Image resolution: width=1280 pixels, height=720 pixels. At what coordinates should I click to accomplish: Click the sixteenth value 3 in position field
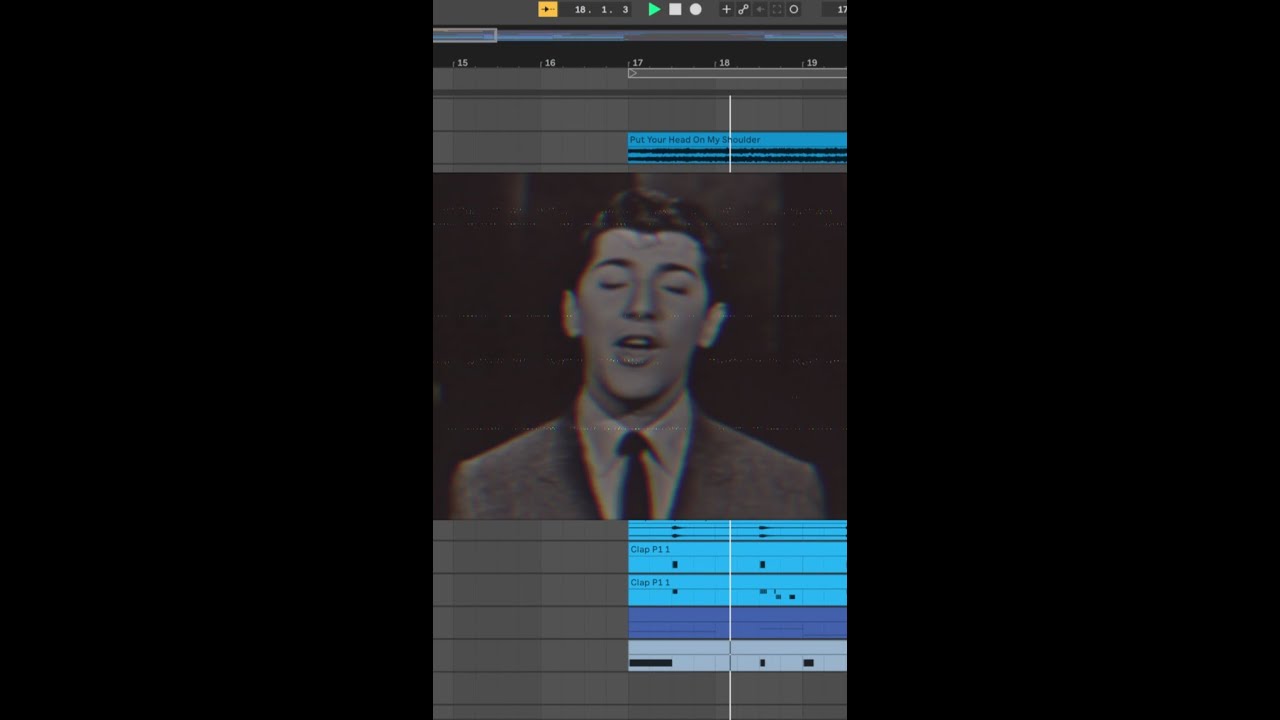tap(625, 9)
